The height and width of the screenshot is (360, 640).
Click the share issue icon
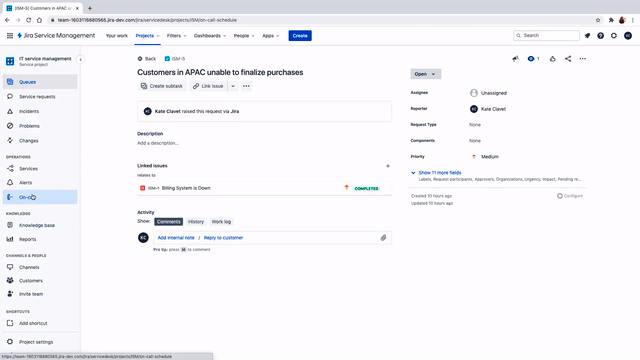pos(568,59)
